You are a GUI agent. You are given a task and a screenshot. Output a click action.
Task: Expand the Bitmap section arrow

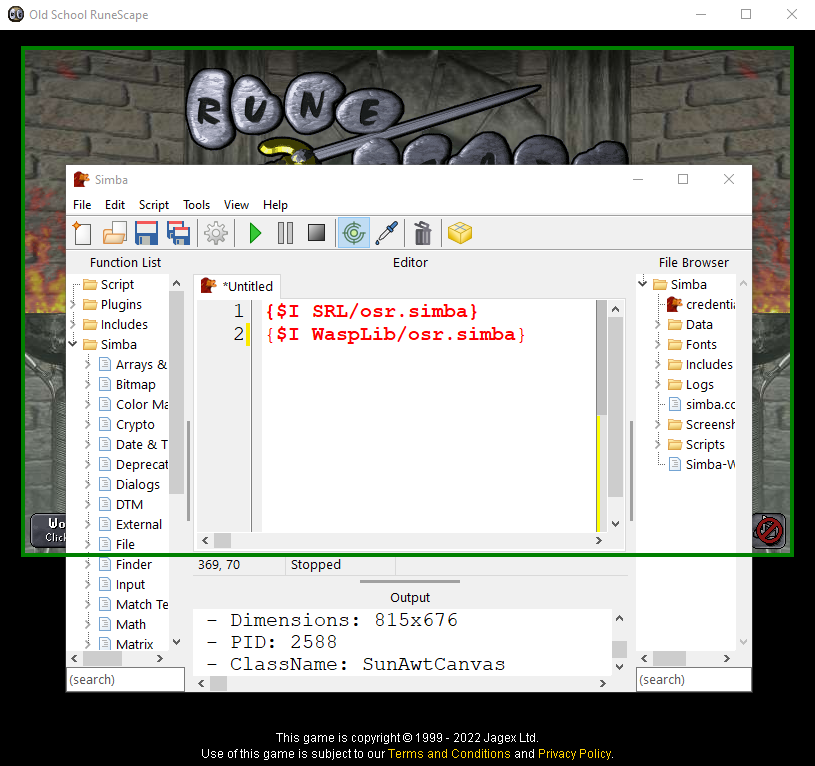(88, 384)
